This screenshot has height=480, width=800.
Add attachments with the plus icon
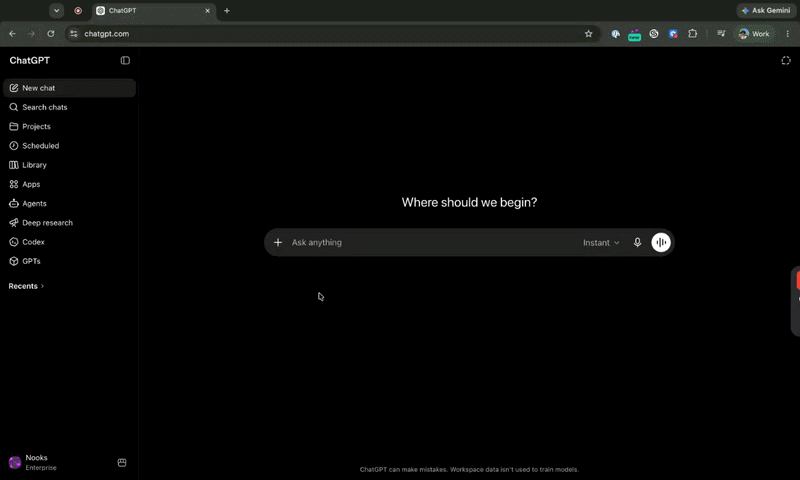pos(278,242)
